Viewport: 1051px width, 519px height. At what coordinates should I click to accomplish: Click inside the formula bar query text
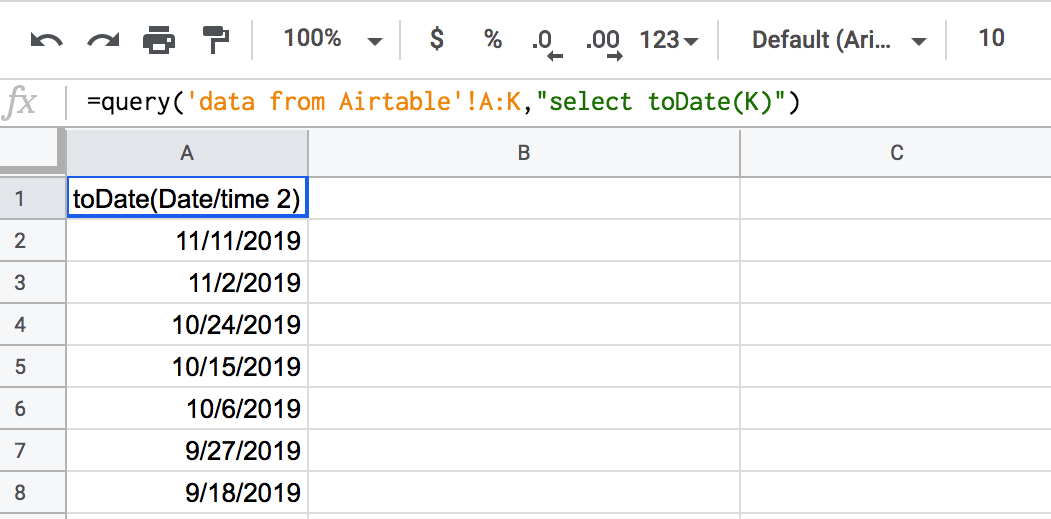444,102
